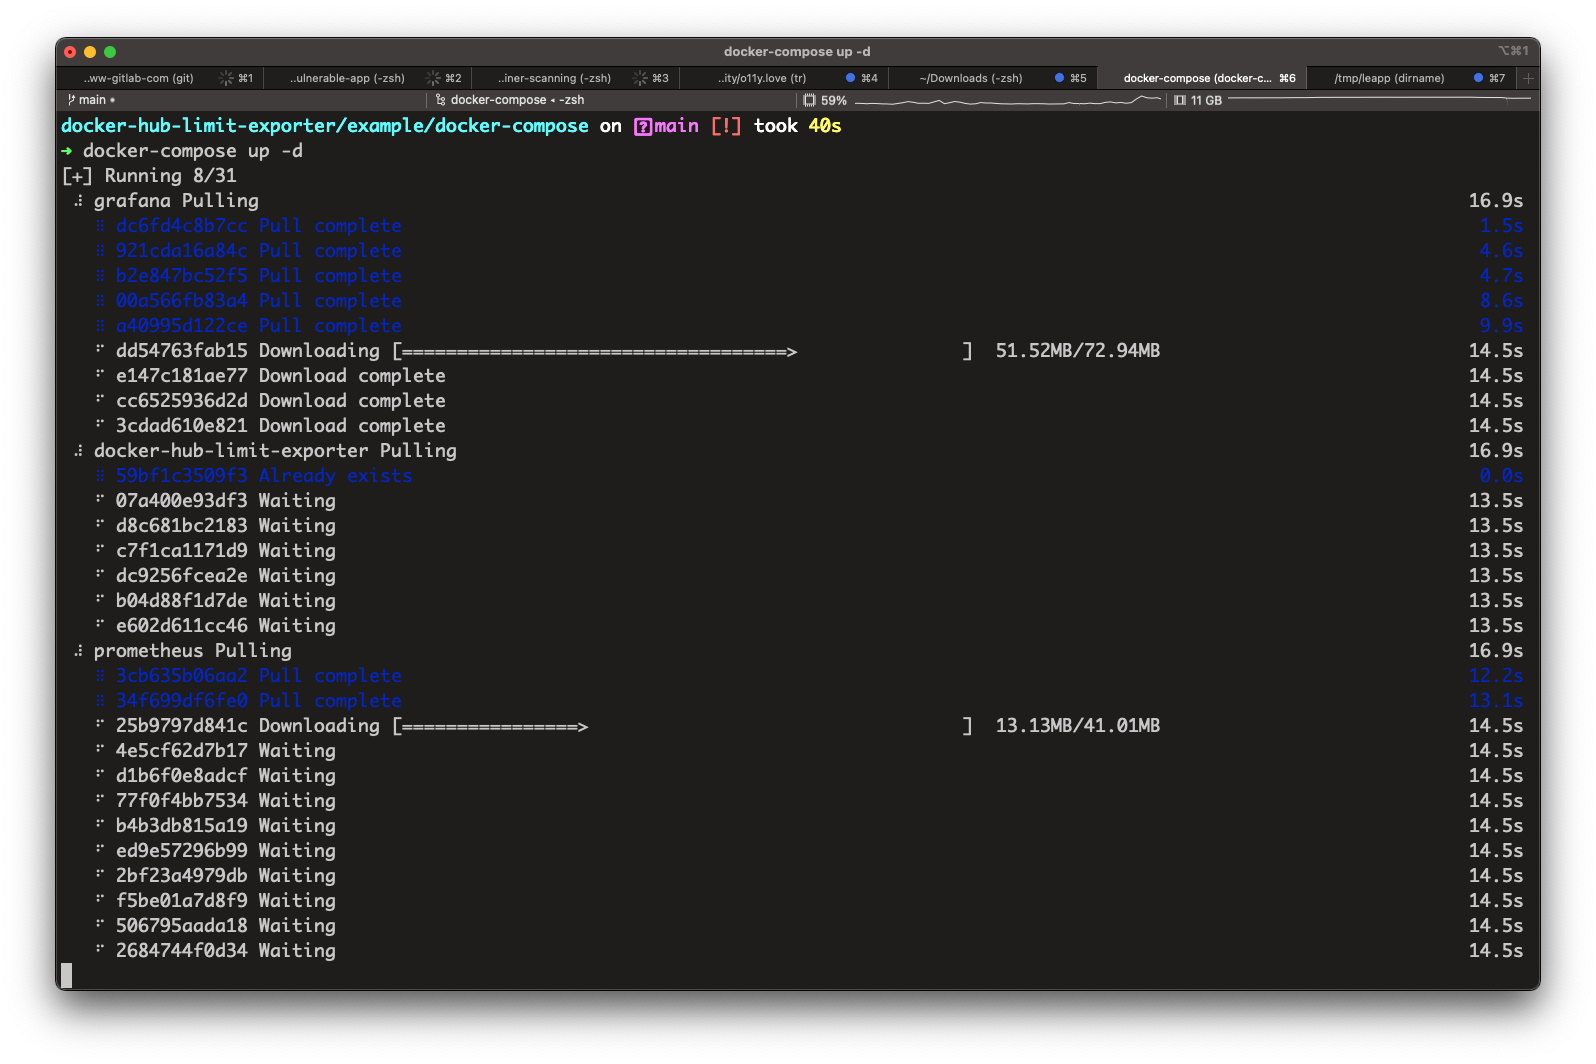Click activity spinner on ww-gitlab-com tab
The width and height of the screenshot is (1596, 1064).
226,78
